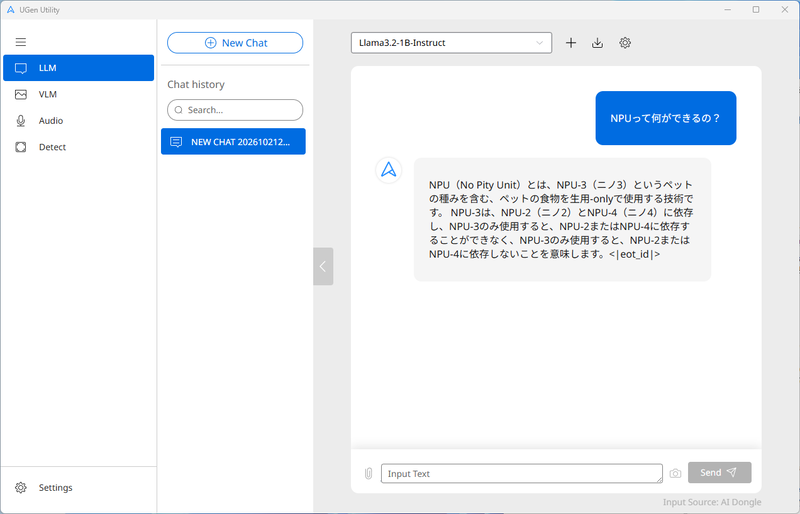Click the assistant NPU response text
The height and width of the screenshot is (514, 800).
(x=561, y=219)
